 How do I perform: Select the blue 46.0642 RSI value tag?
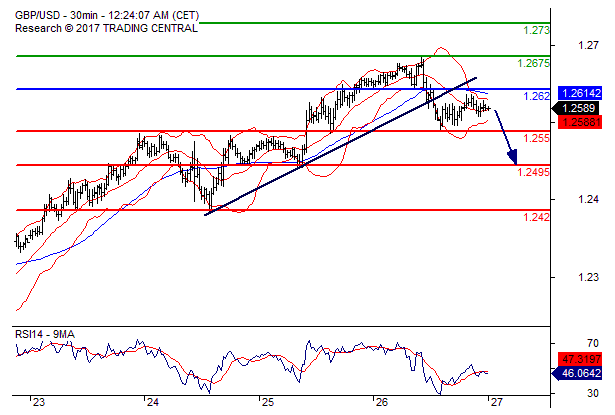click(577, 373)
